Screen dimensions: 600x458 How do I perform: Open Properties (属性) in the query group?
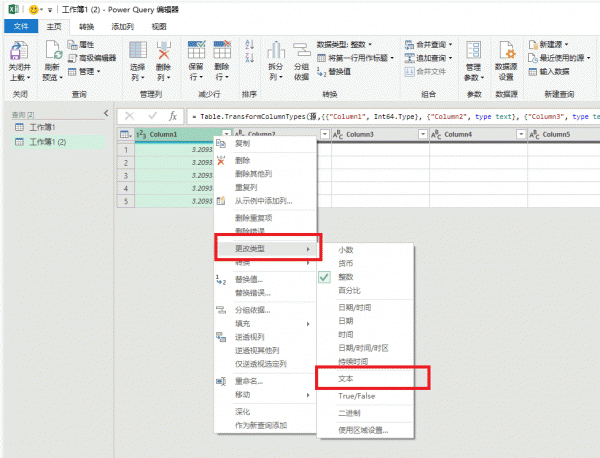pos(82,45)
